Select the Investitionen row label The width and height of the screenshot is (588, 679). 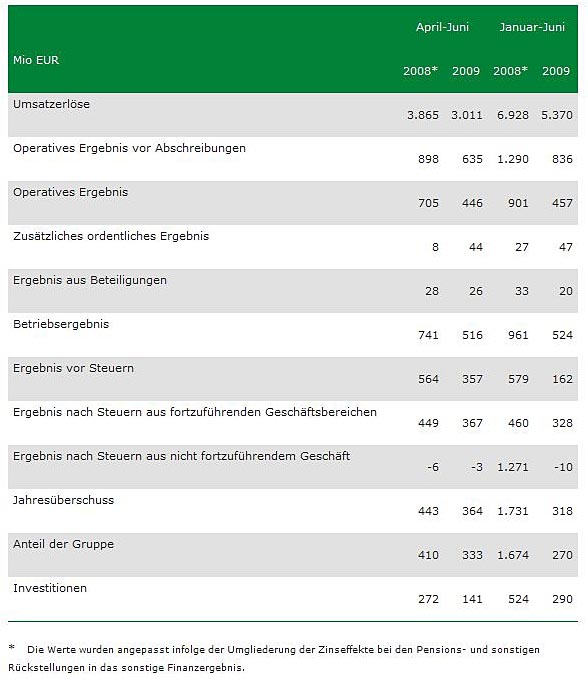(x=50, y=588)
